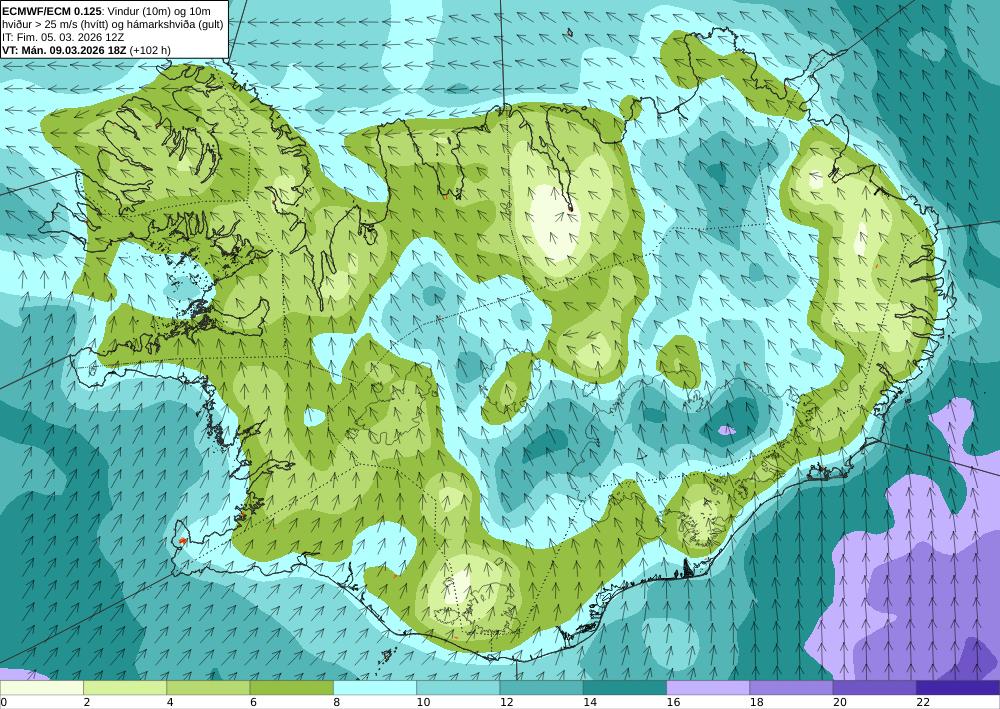The height and width of the screenshot is (709, 1000).
Task: Click the 4–6 m/s green legend swatch
Action: [208, 688]
